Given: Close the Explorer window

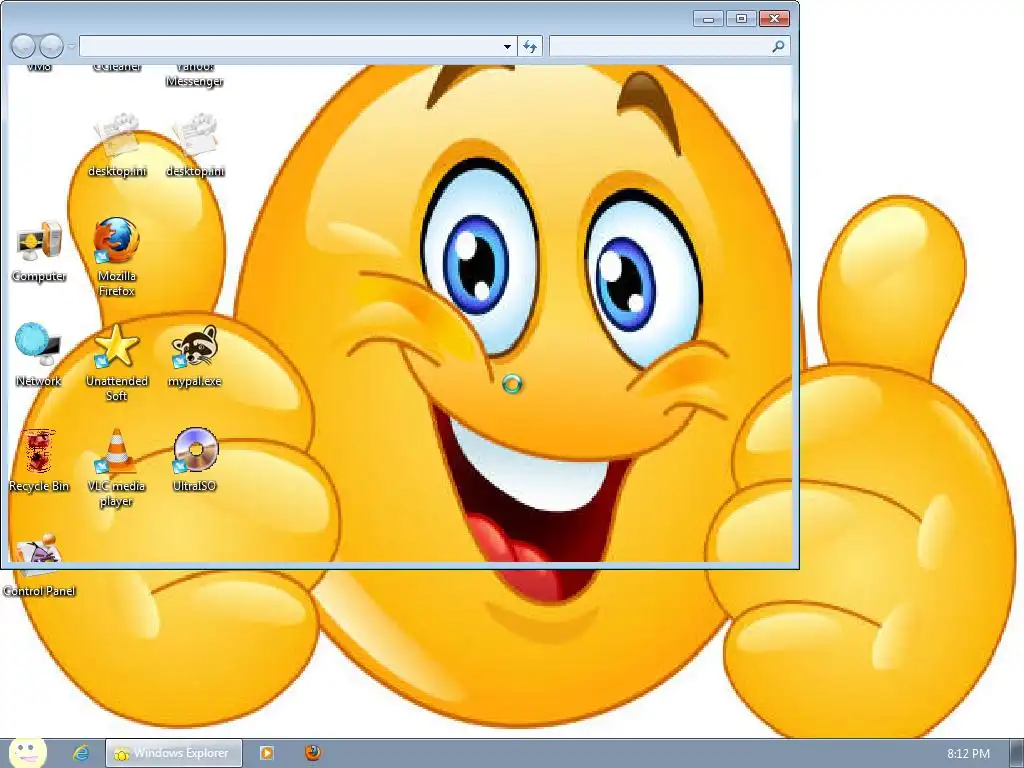Looking at the screenshot, I should [775, 19].
